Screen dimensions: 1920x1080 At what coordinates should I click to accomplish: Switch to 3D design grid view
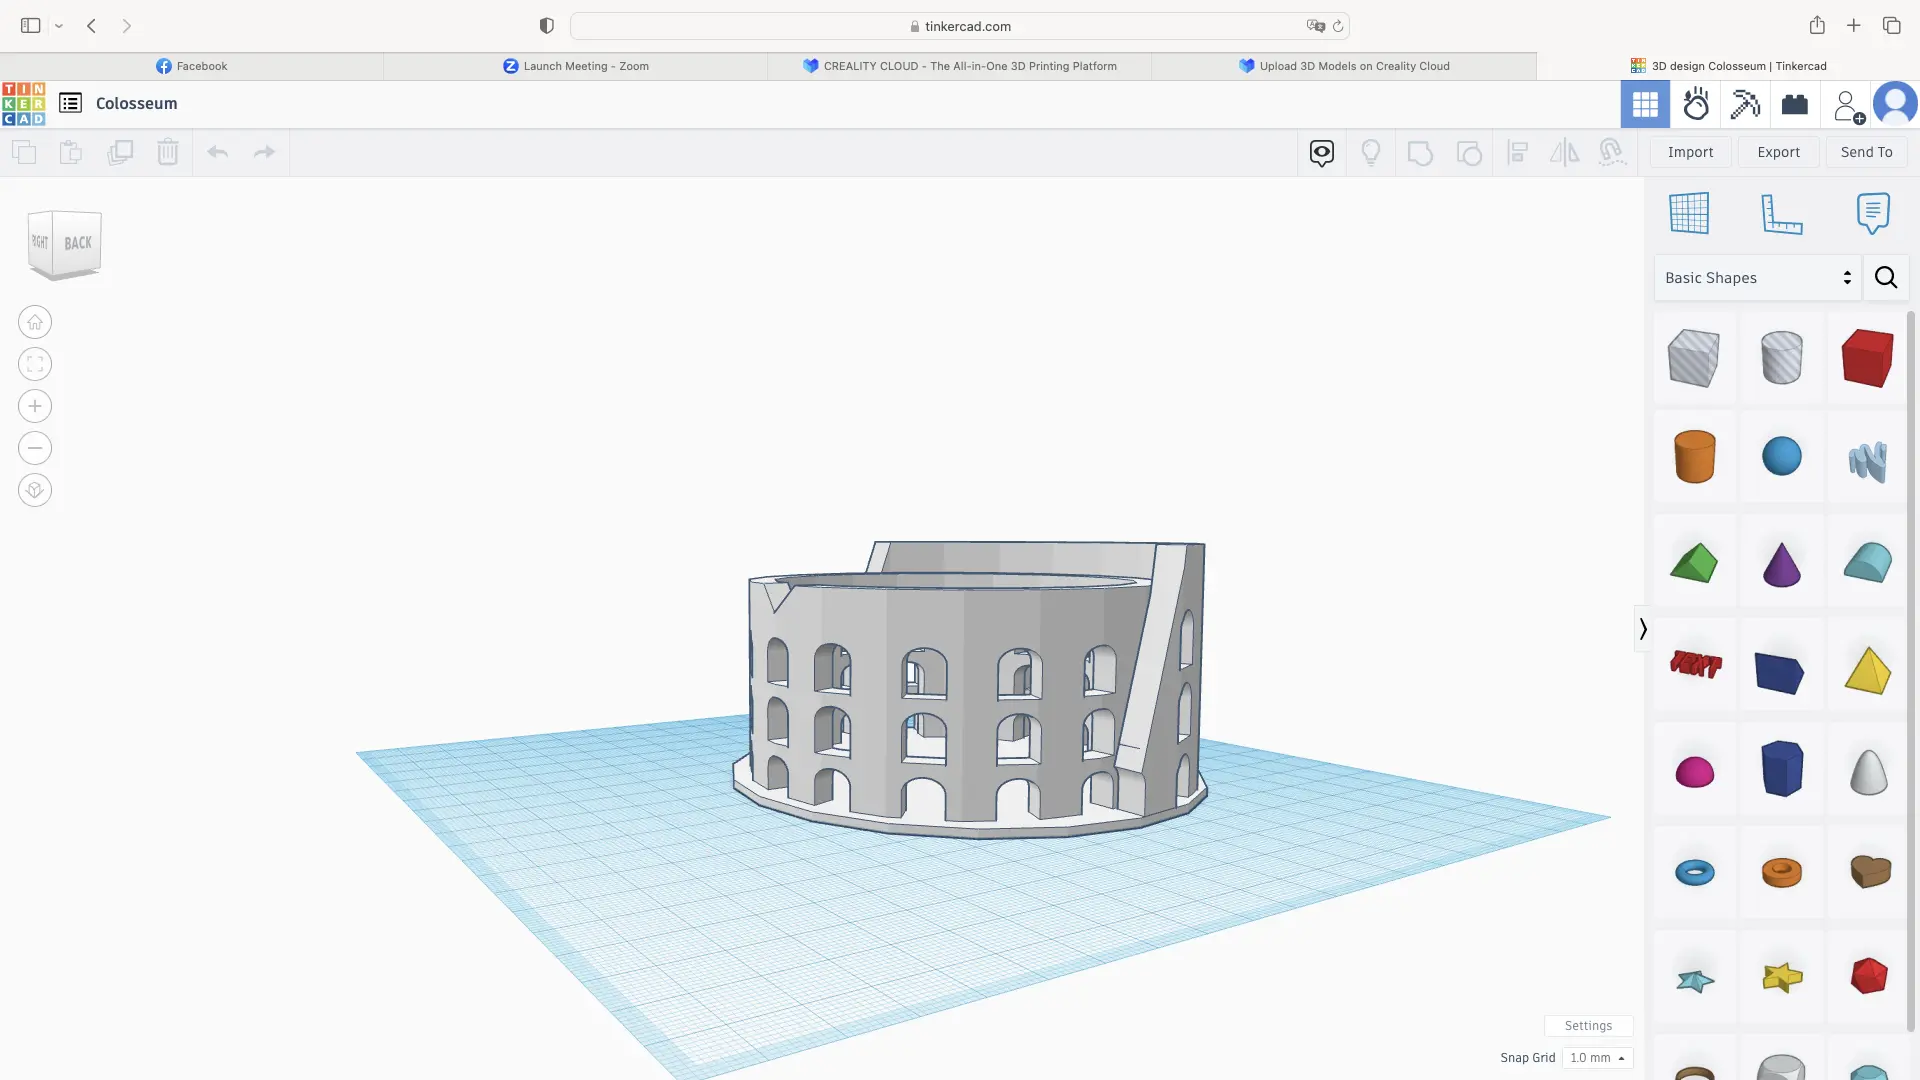tap(1645, 104)
